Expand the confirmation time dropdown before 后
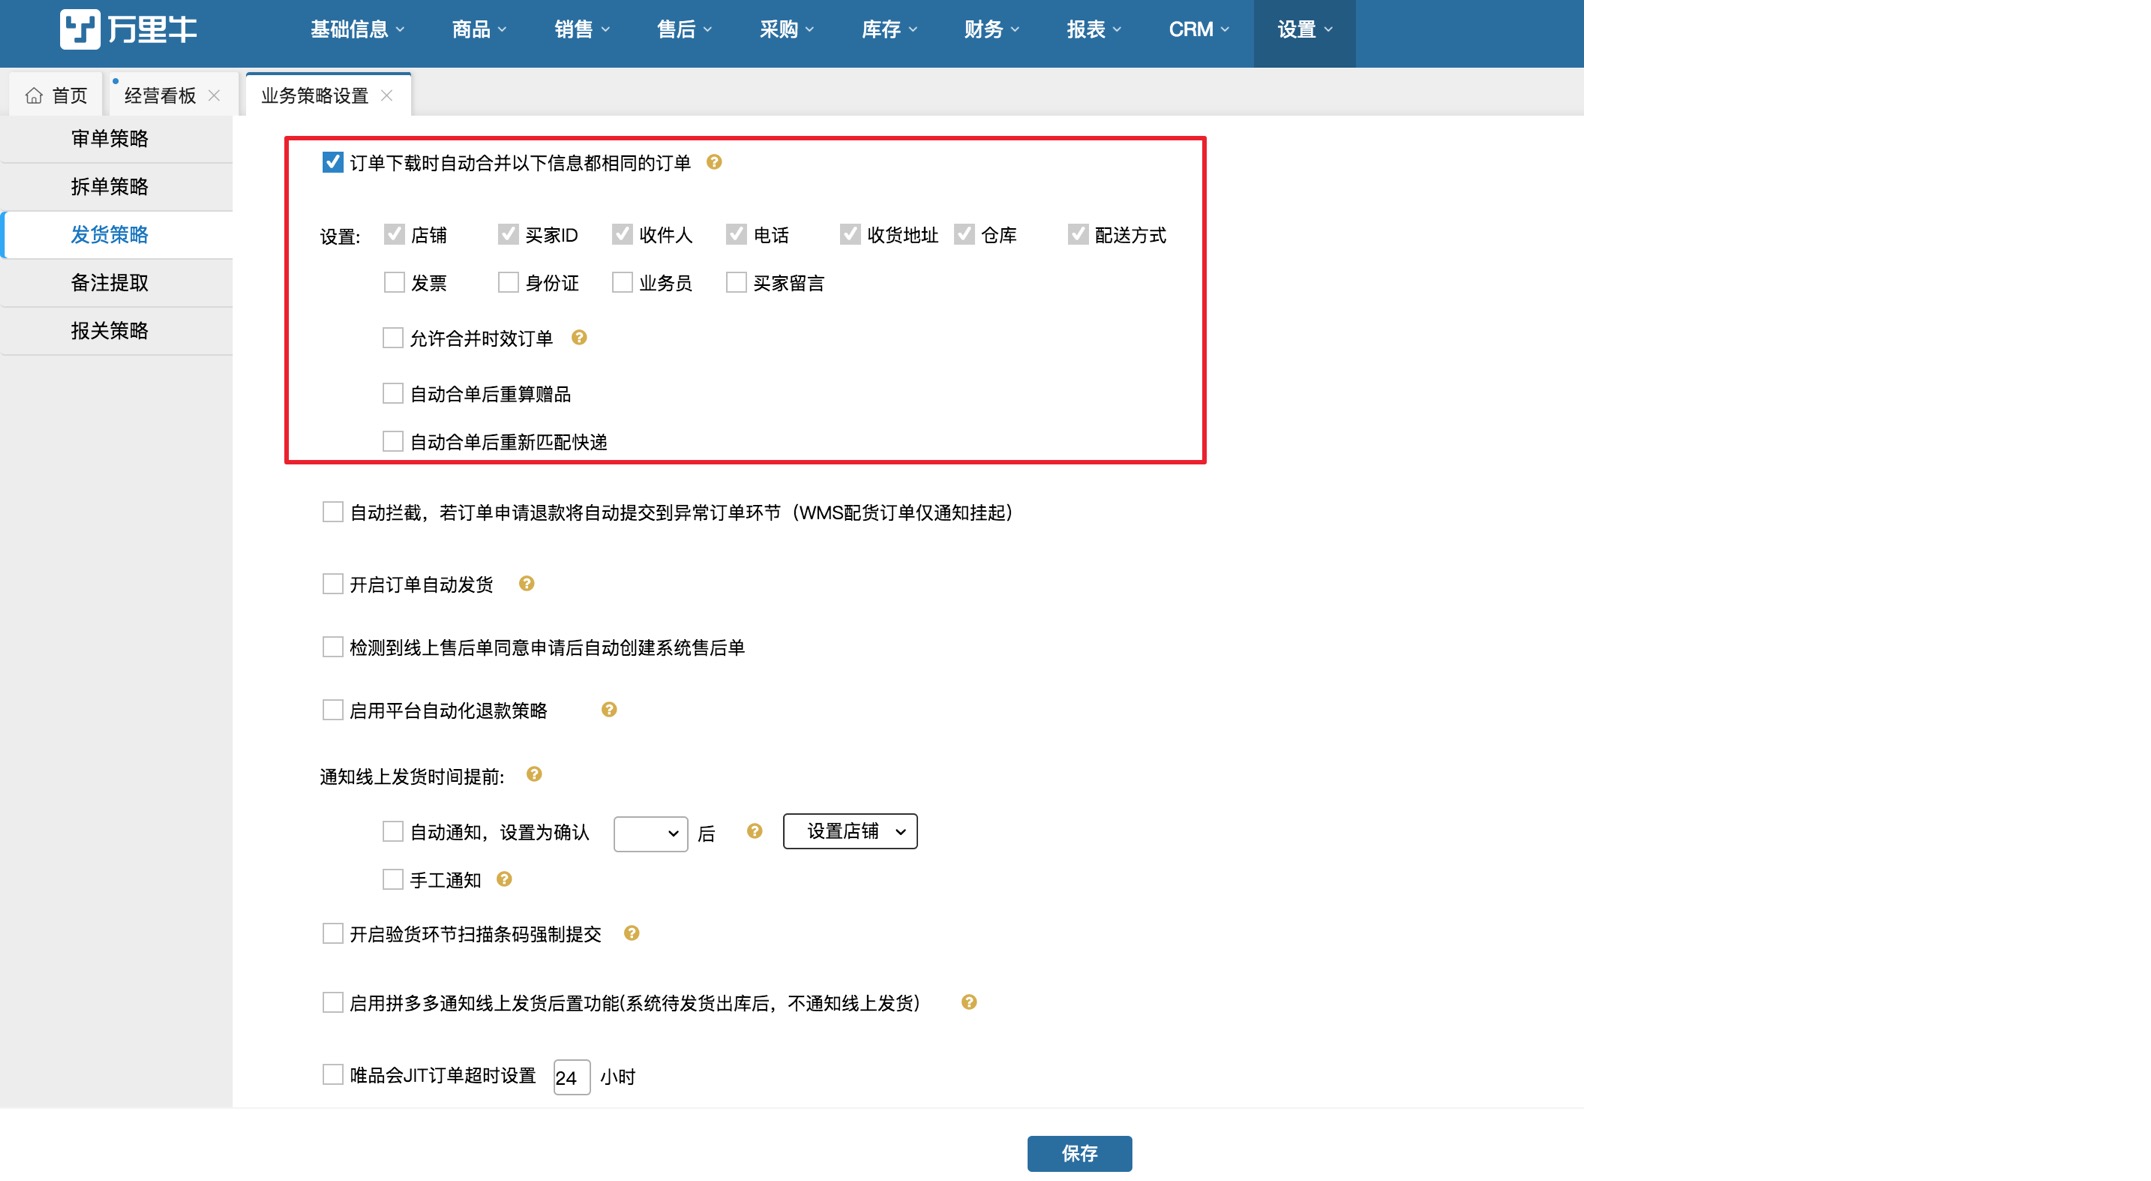Viewport: 2151px width, 1181px height. pos(650,833)
